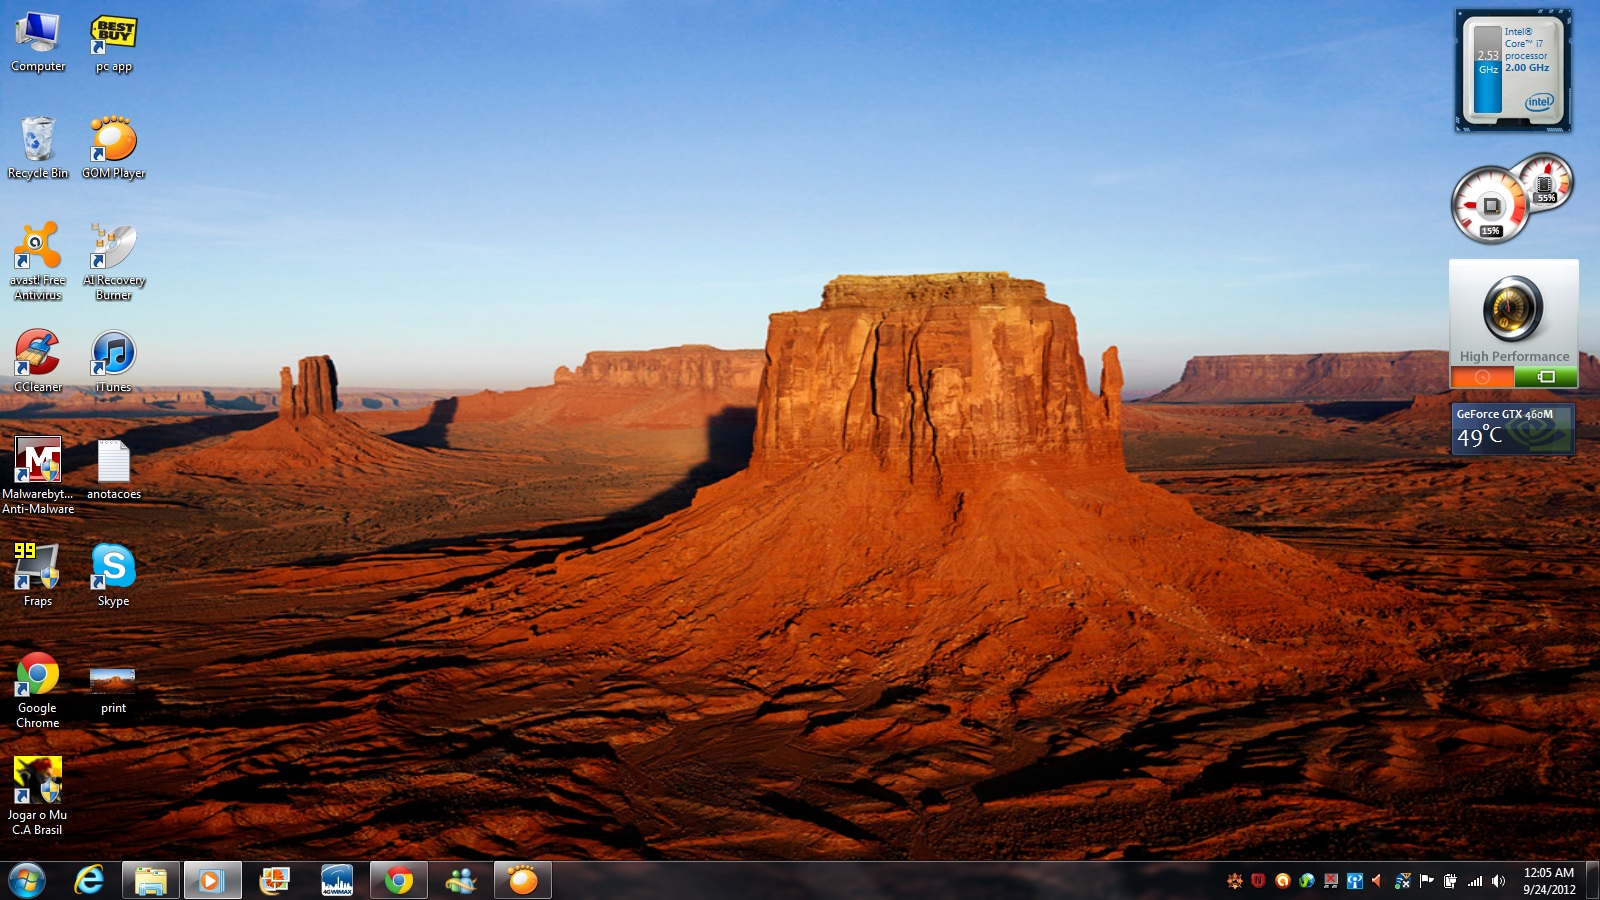Launch Fraps from the desktop
This screenshot has width=1600, height=900.
(37, 568)
